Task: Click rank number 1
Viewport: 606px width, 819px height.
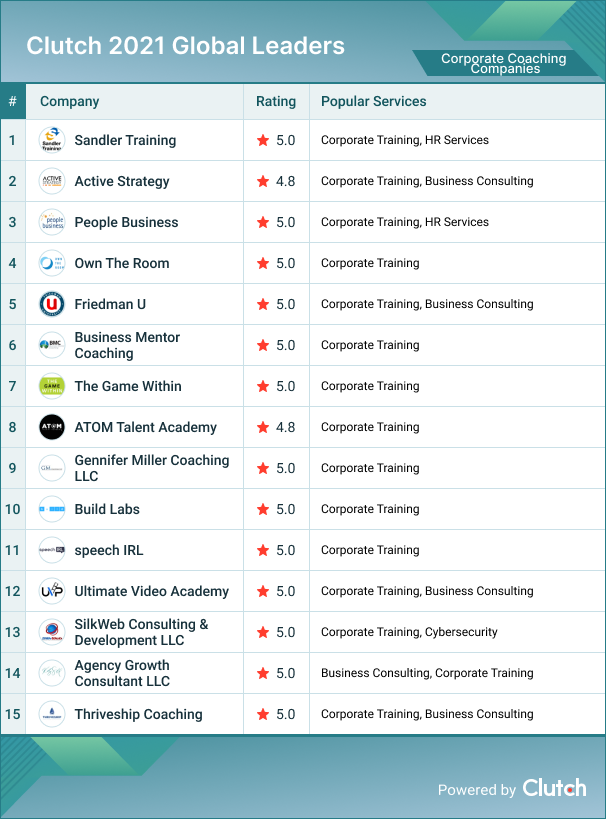Action: click(x=12, y=140)
